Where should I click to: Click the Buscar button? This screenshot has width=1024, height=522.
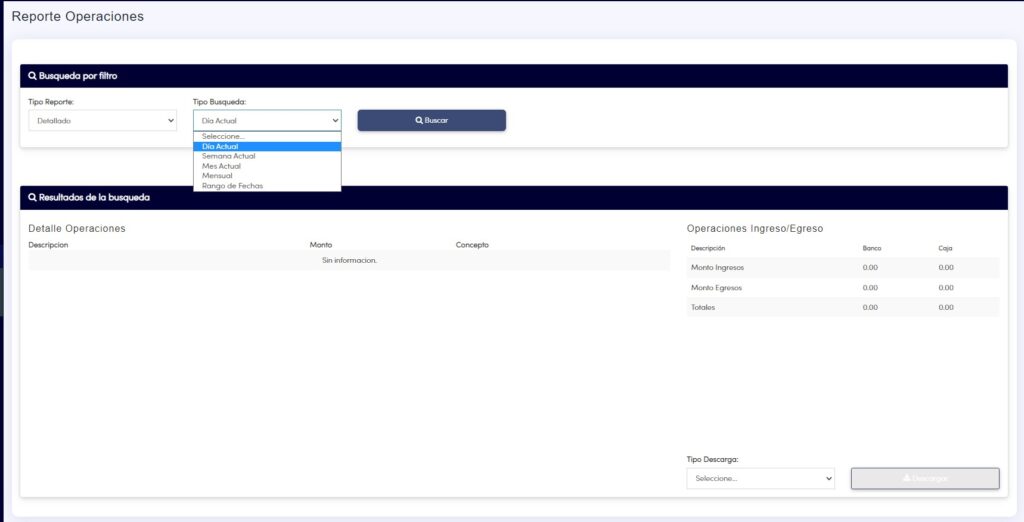coord(432,120)
